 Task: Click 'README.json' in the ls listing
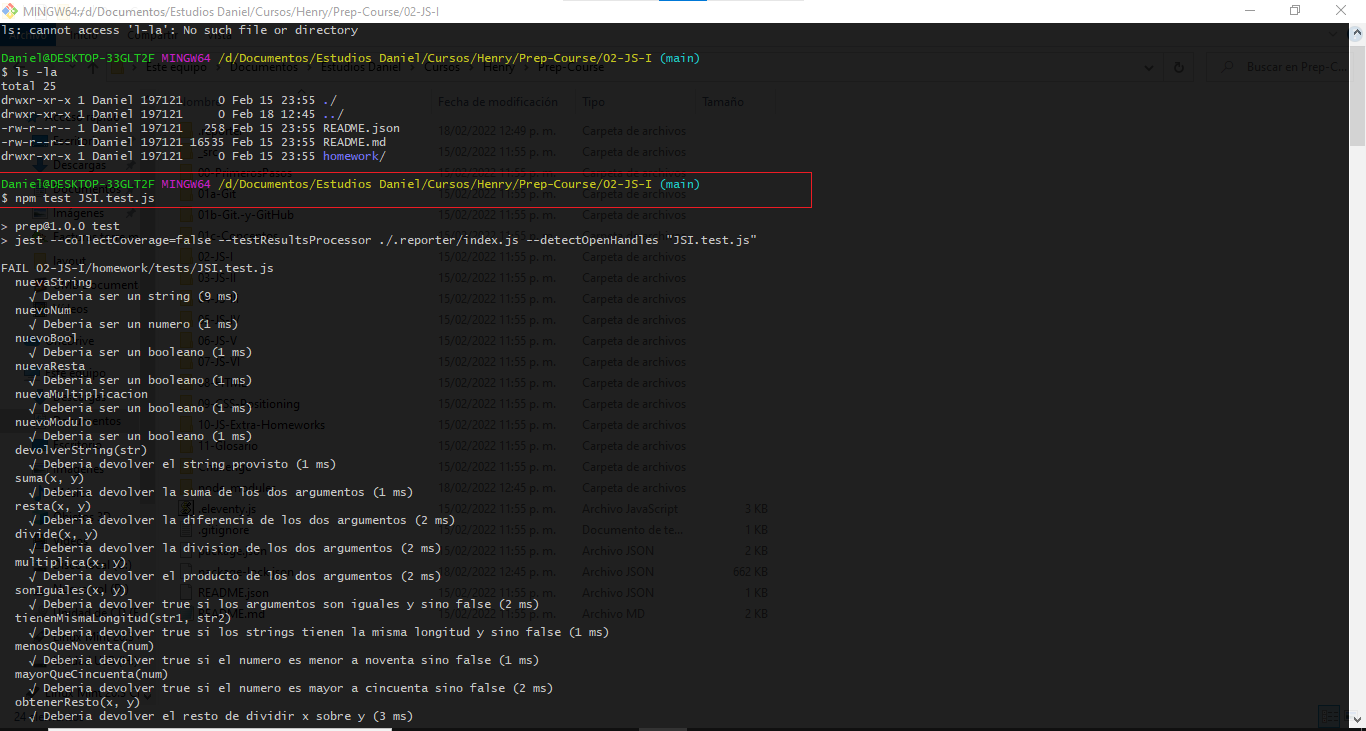[x=361, y=128]
